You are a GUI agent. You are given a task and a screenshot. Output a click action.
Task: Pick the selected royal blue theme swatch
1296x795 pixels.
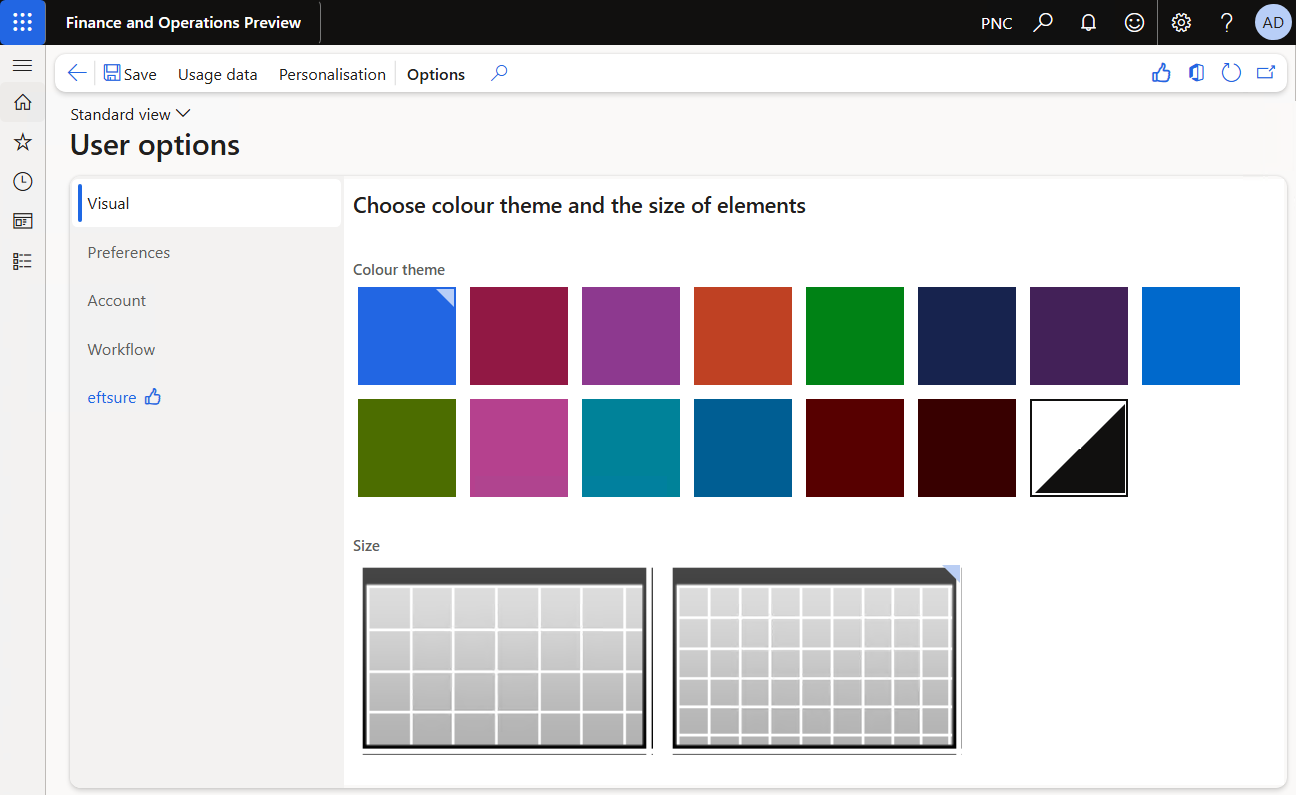click(x=407, y=336)
